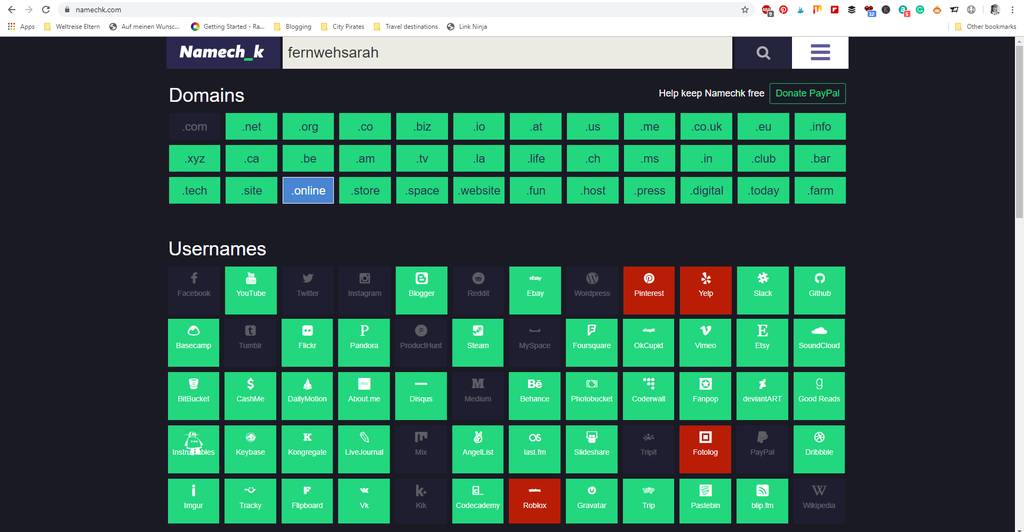Screen dimensions: 1024x532
Task: Select the .org domain button
Action: coord(308,127)
